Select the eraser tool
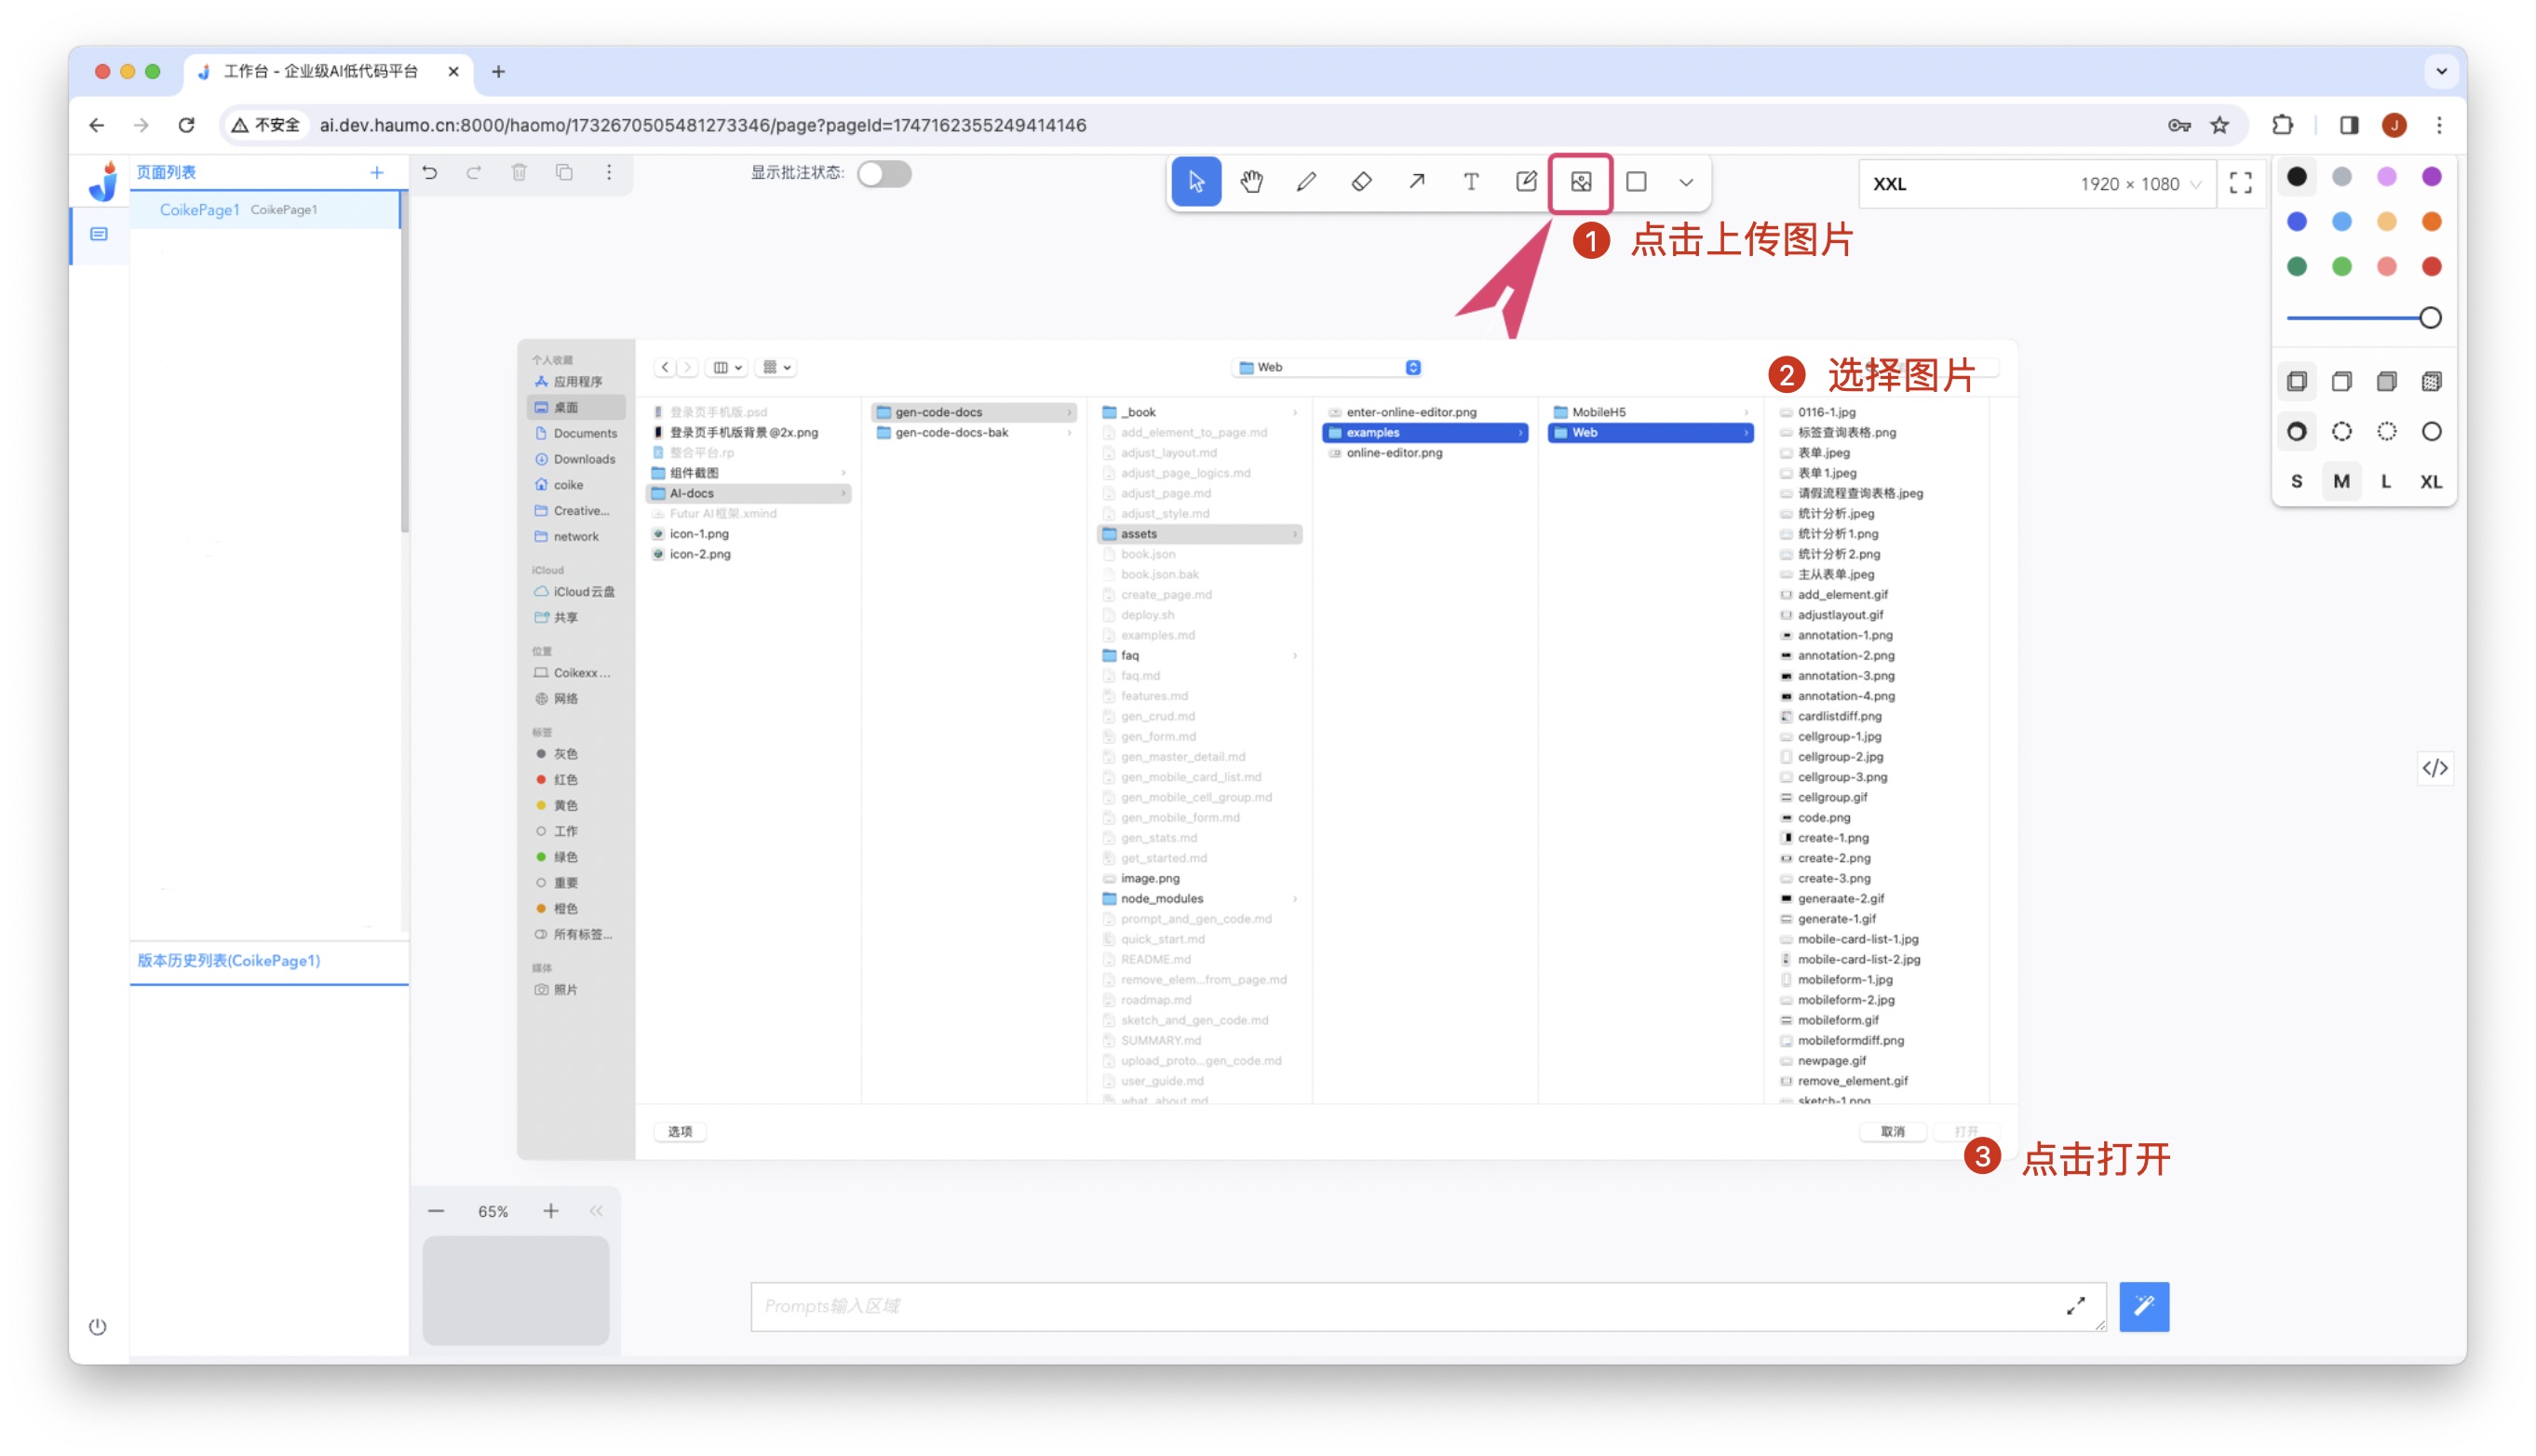 tap(1361, 182)
